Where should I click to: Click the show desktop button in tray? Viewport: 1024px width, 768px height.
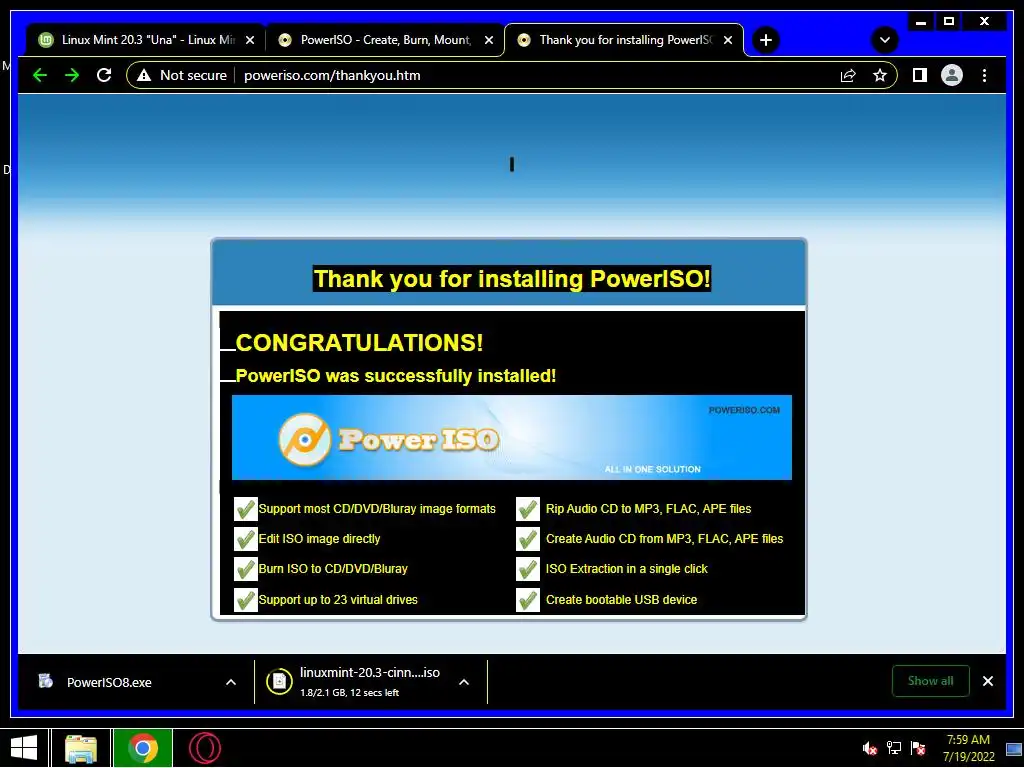click(x=1014, y=748)
